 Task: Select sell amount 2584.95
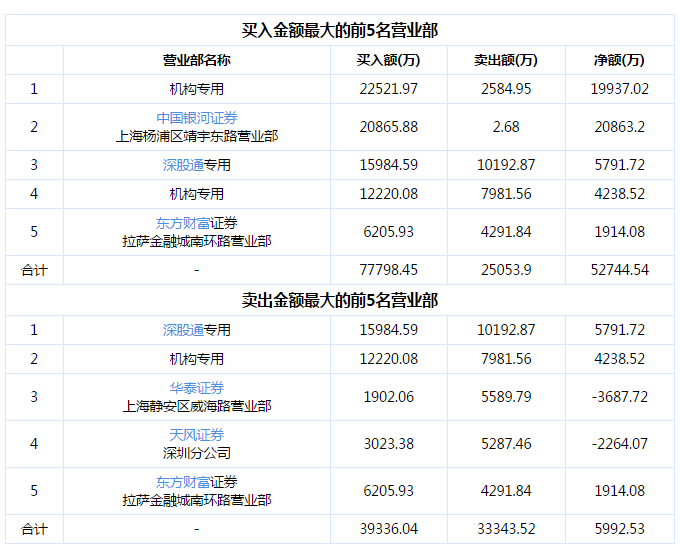point(506,89)
